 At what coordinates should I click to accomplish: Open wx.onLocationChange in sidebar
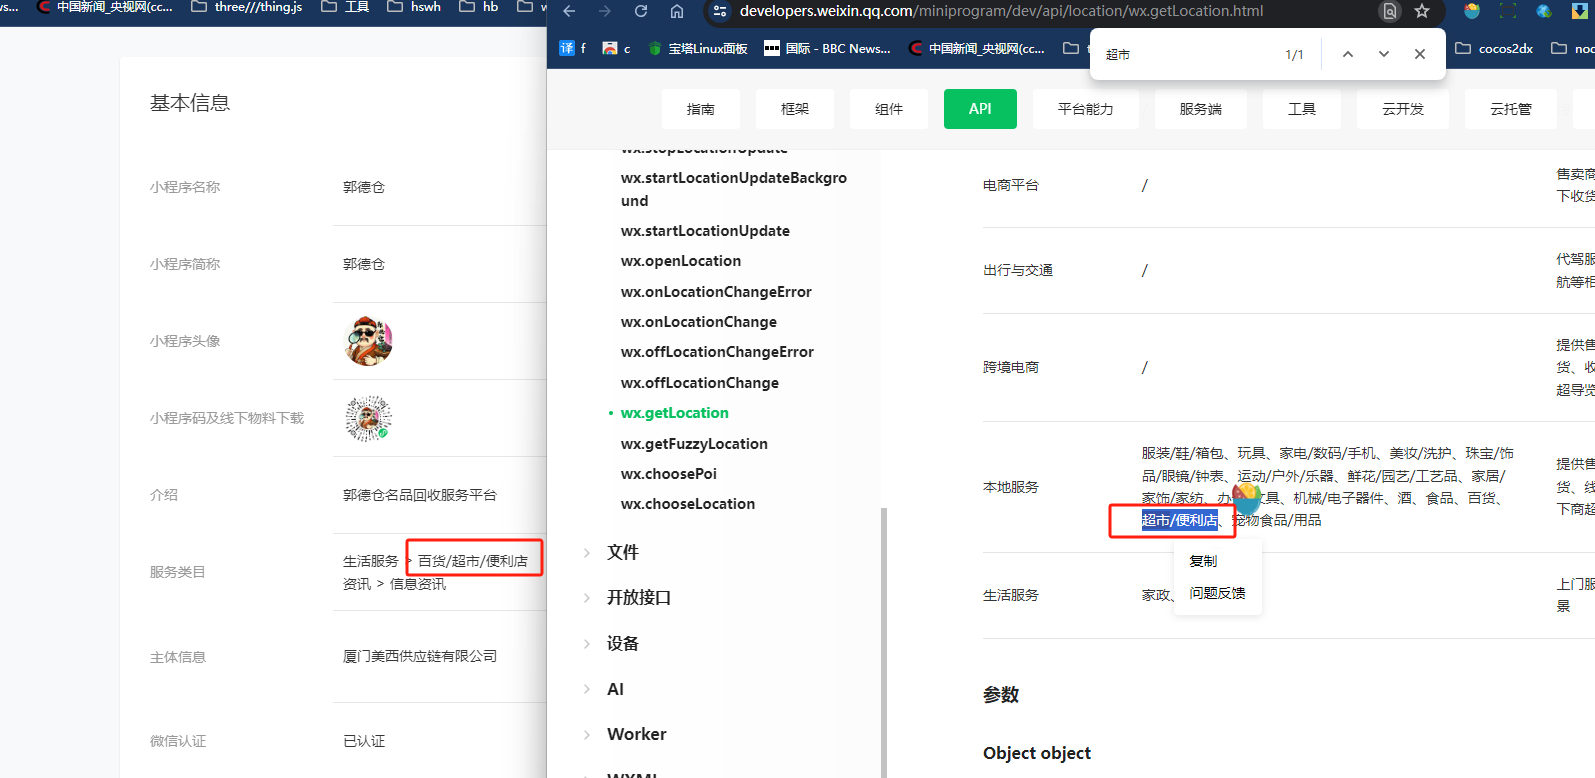tap(699, 322)
